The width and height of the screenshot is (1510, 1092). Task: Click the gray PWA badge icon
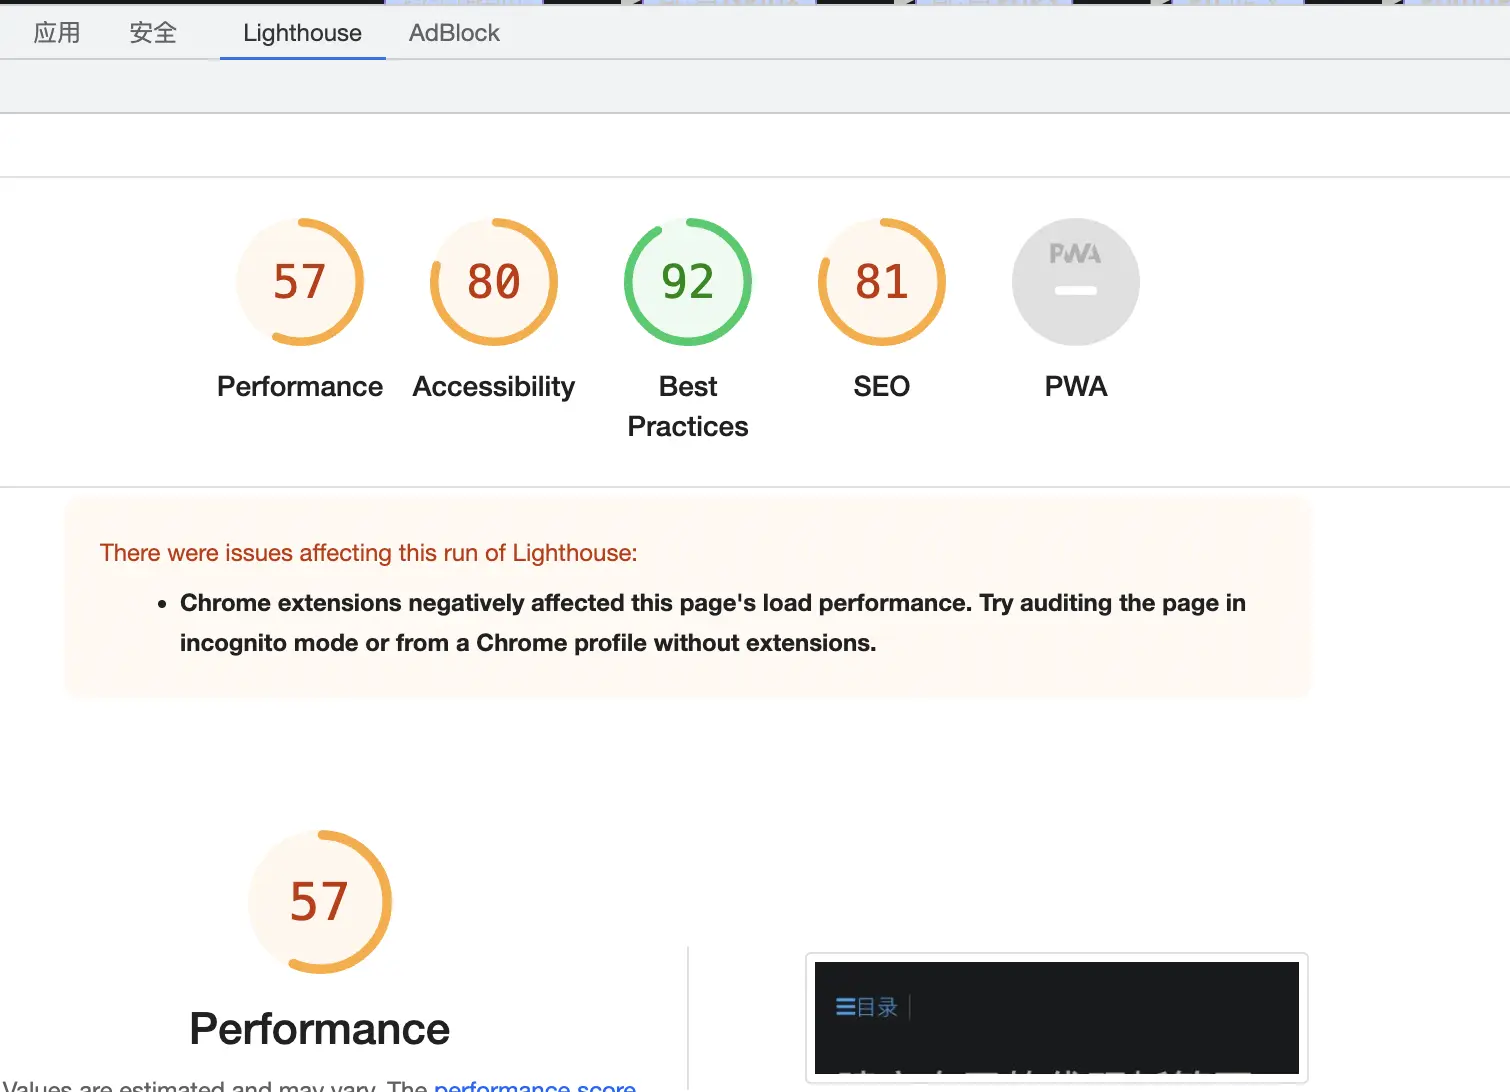[x=1076, y=282]
